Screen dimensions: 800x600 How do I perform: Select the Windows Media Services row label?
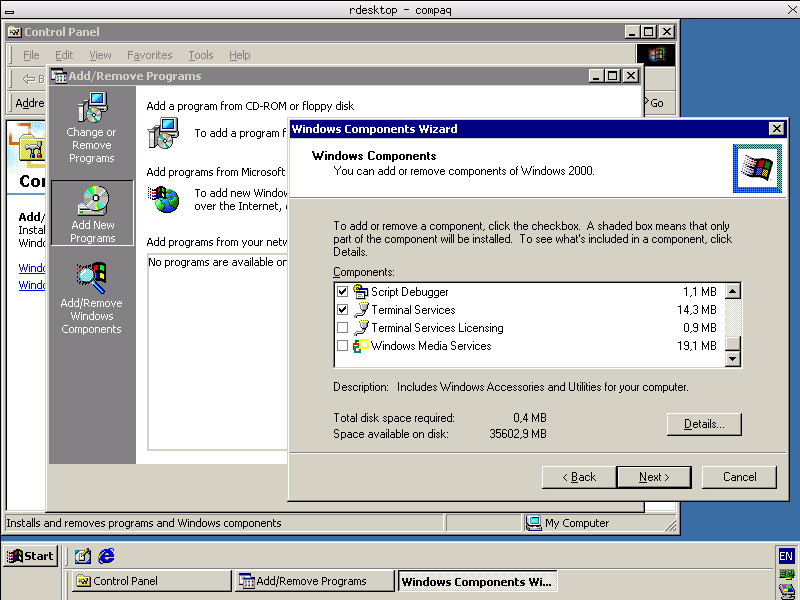[x=431, y=346]
